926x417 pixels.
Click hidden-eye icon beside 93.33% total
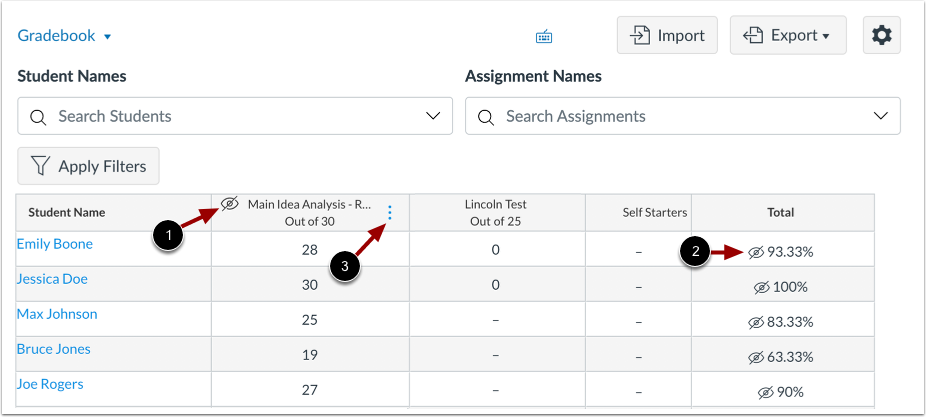[756, 253]
